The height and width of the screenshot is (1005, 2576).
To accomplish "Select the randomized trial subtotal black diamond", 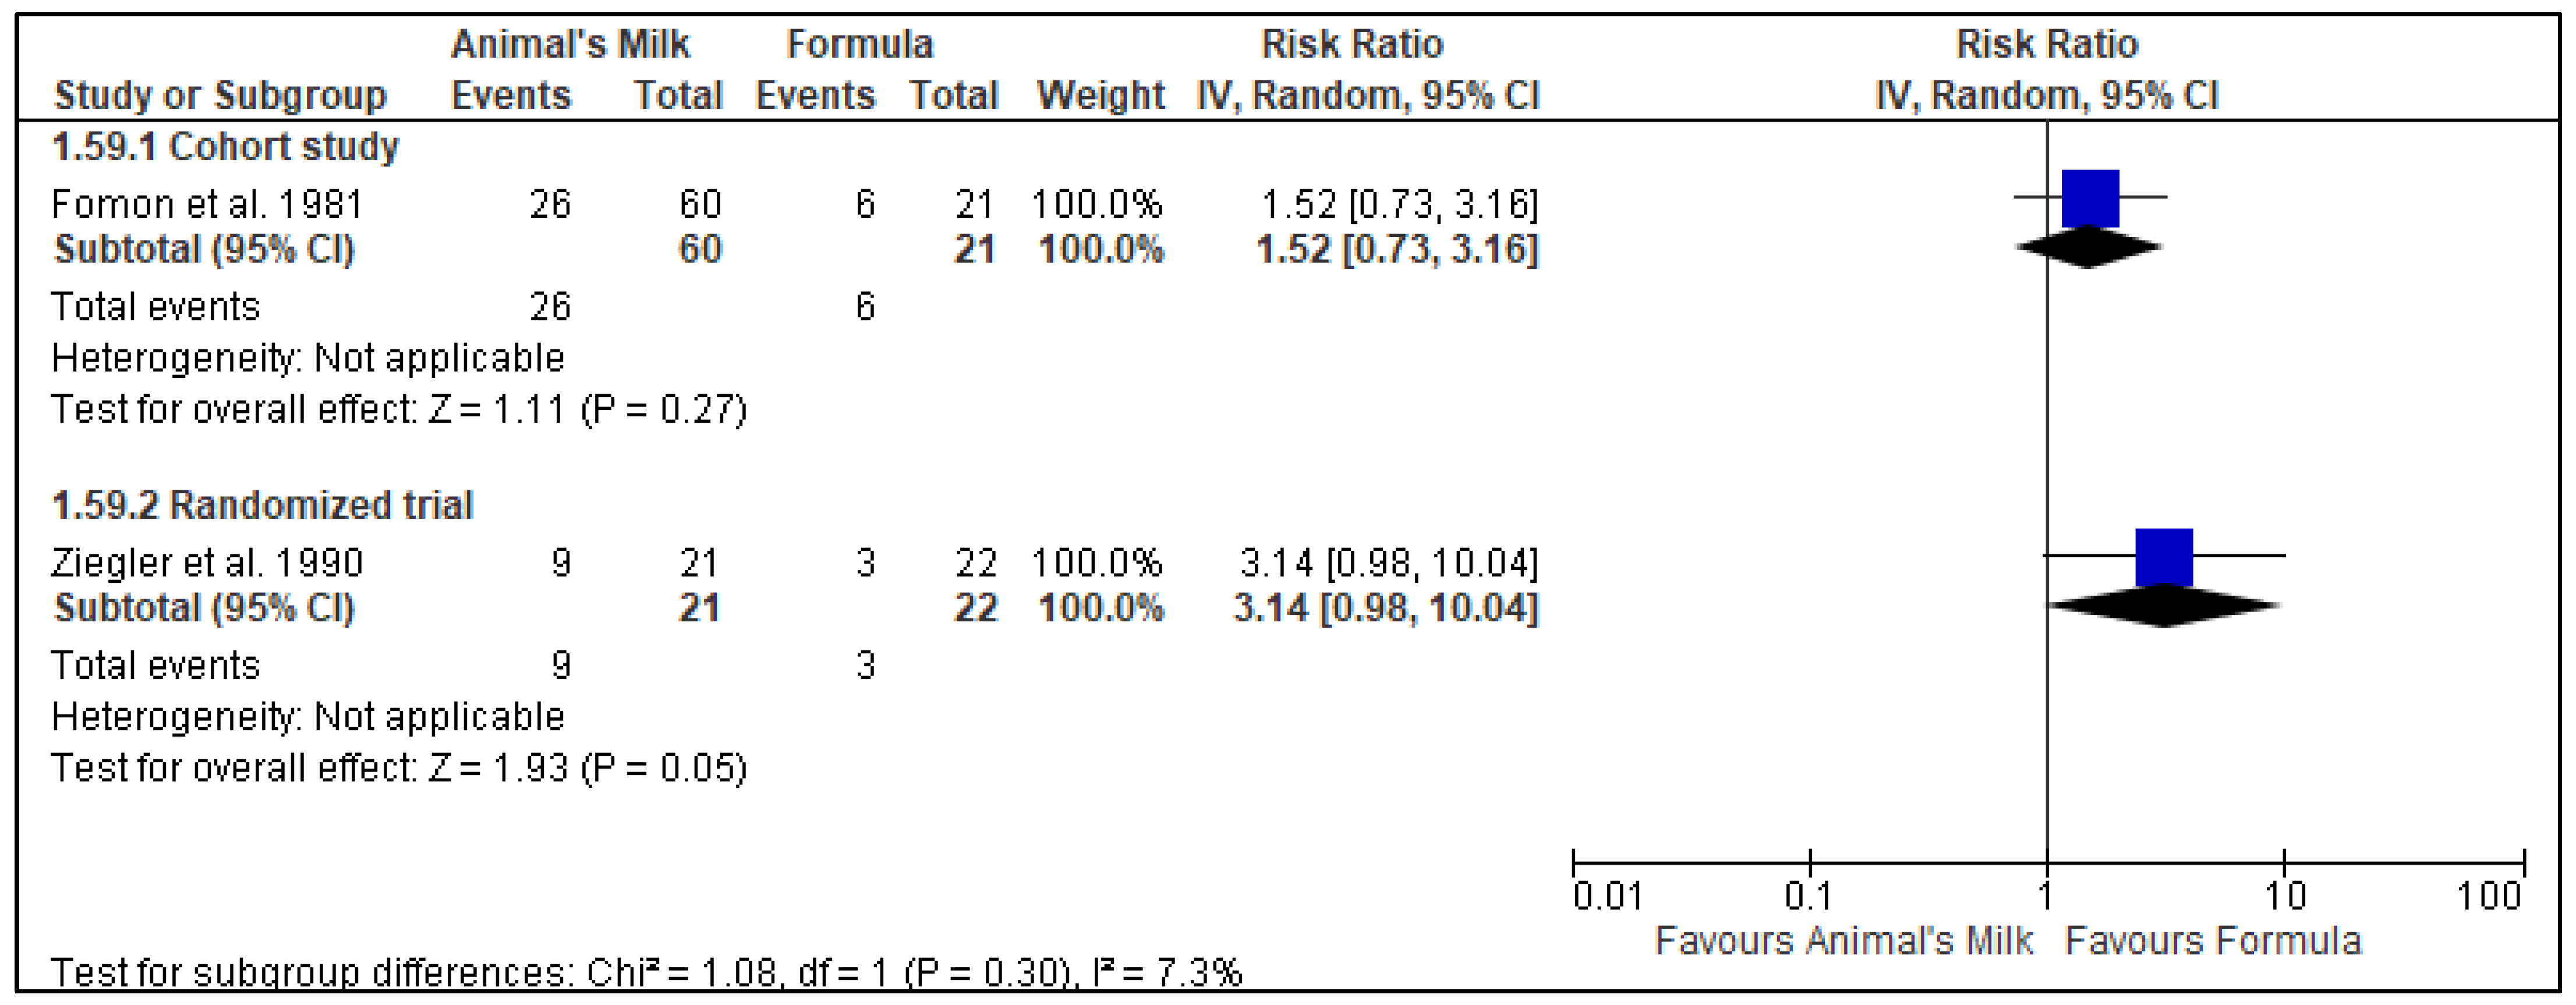I will [x=2164, y=606].
